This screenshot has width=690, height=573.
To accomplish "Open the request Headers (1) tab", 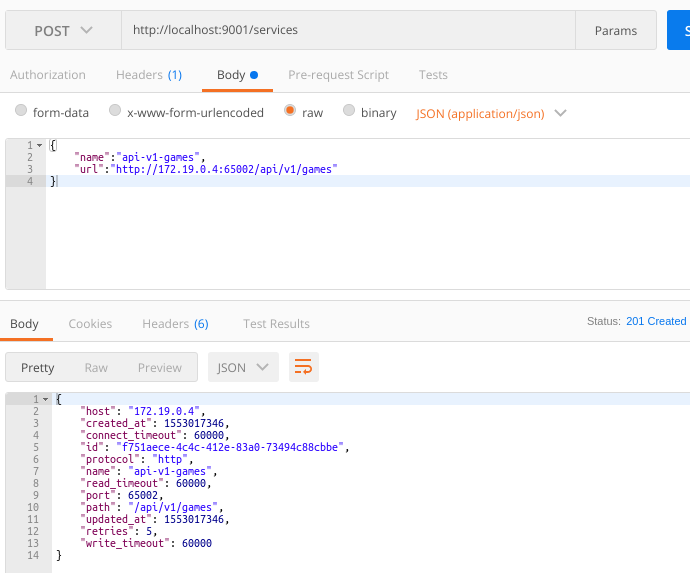I will [149, 75].
